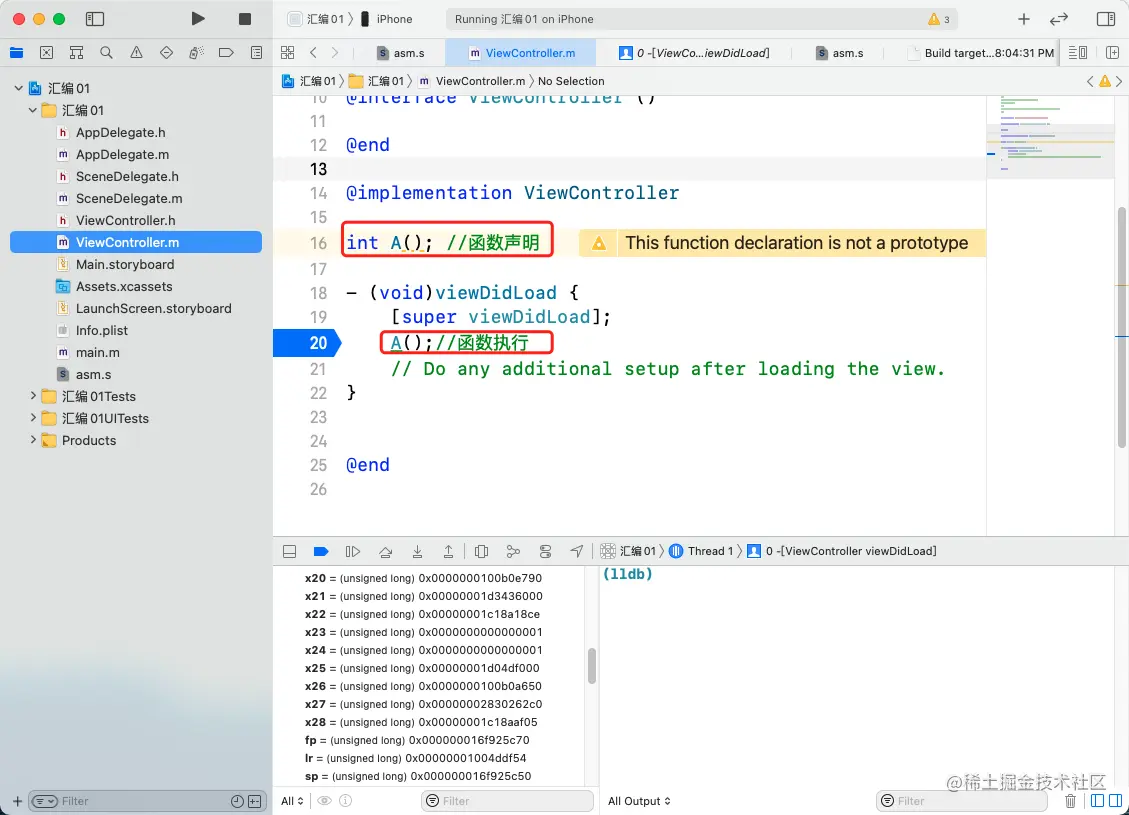Open AppDelegate.m in the navigator
Screen dimensions: 1129x815
tap(122, 154)
